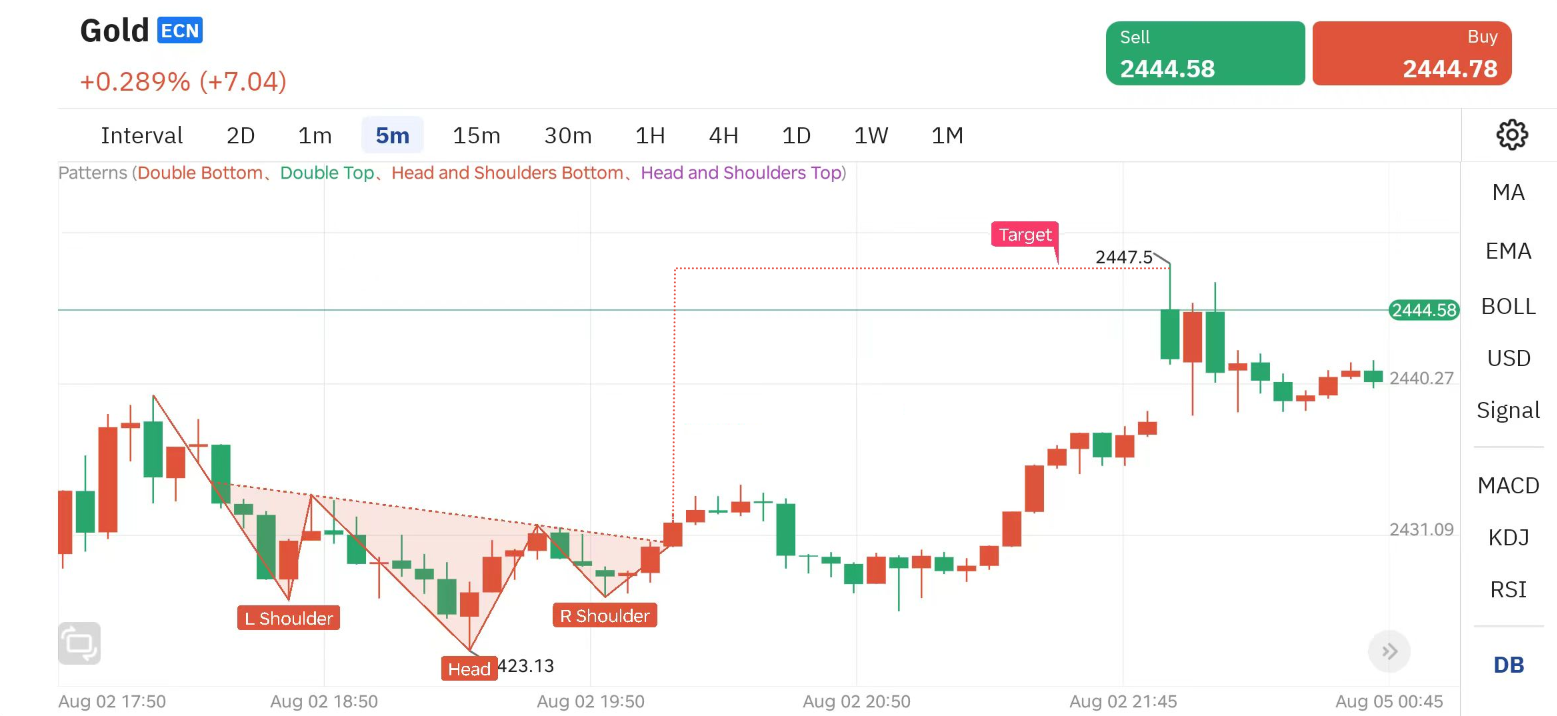Show the KDJ indicator
The width and height of the screenshot is (1557, 716).
pos(1507,537)
